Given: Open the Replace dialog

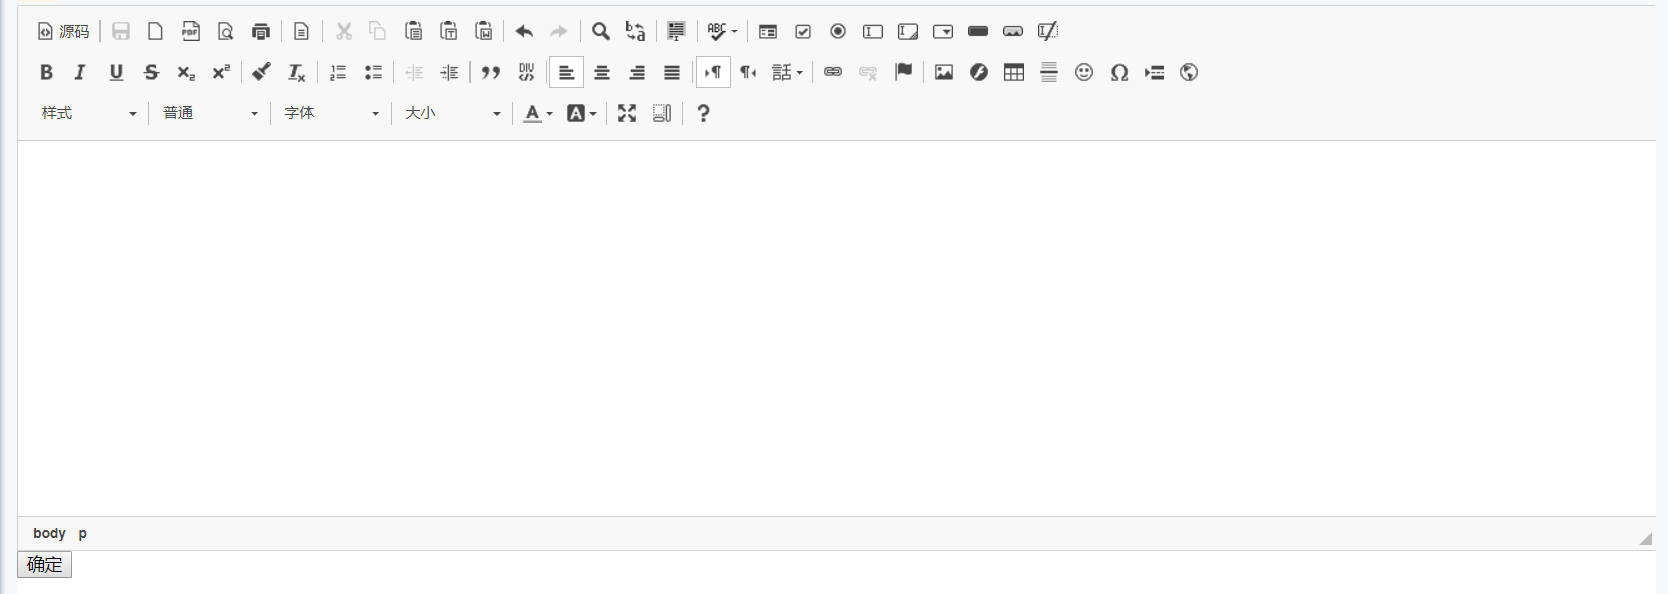Looking at the screenshot, I should pyautogui.click(x=636, y=32).
